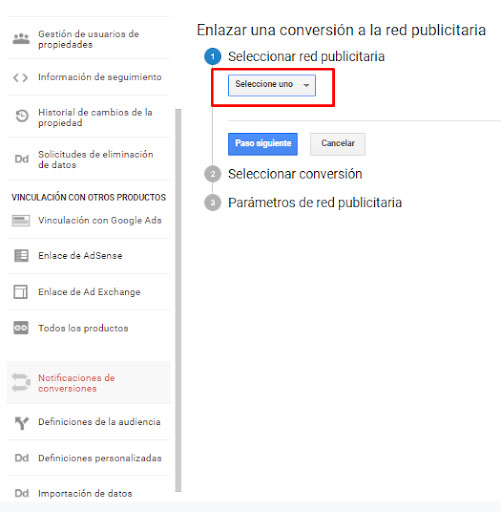Click the Dd icon beside Definiciones personalizadas
The height and width of the screenshot is (512, 501).
tap(22, 458)
